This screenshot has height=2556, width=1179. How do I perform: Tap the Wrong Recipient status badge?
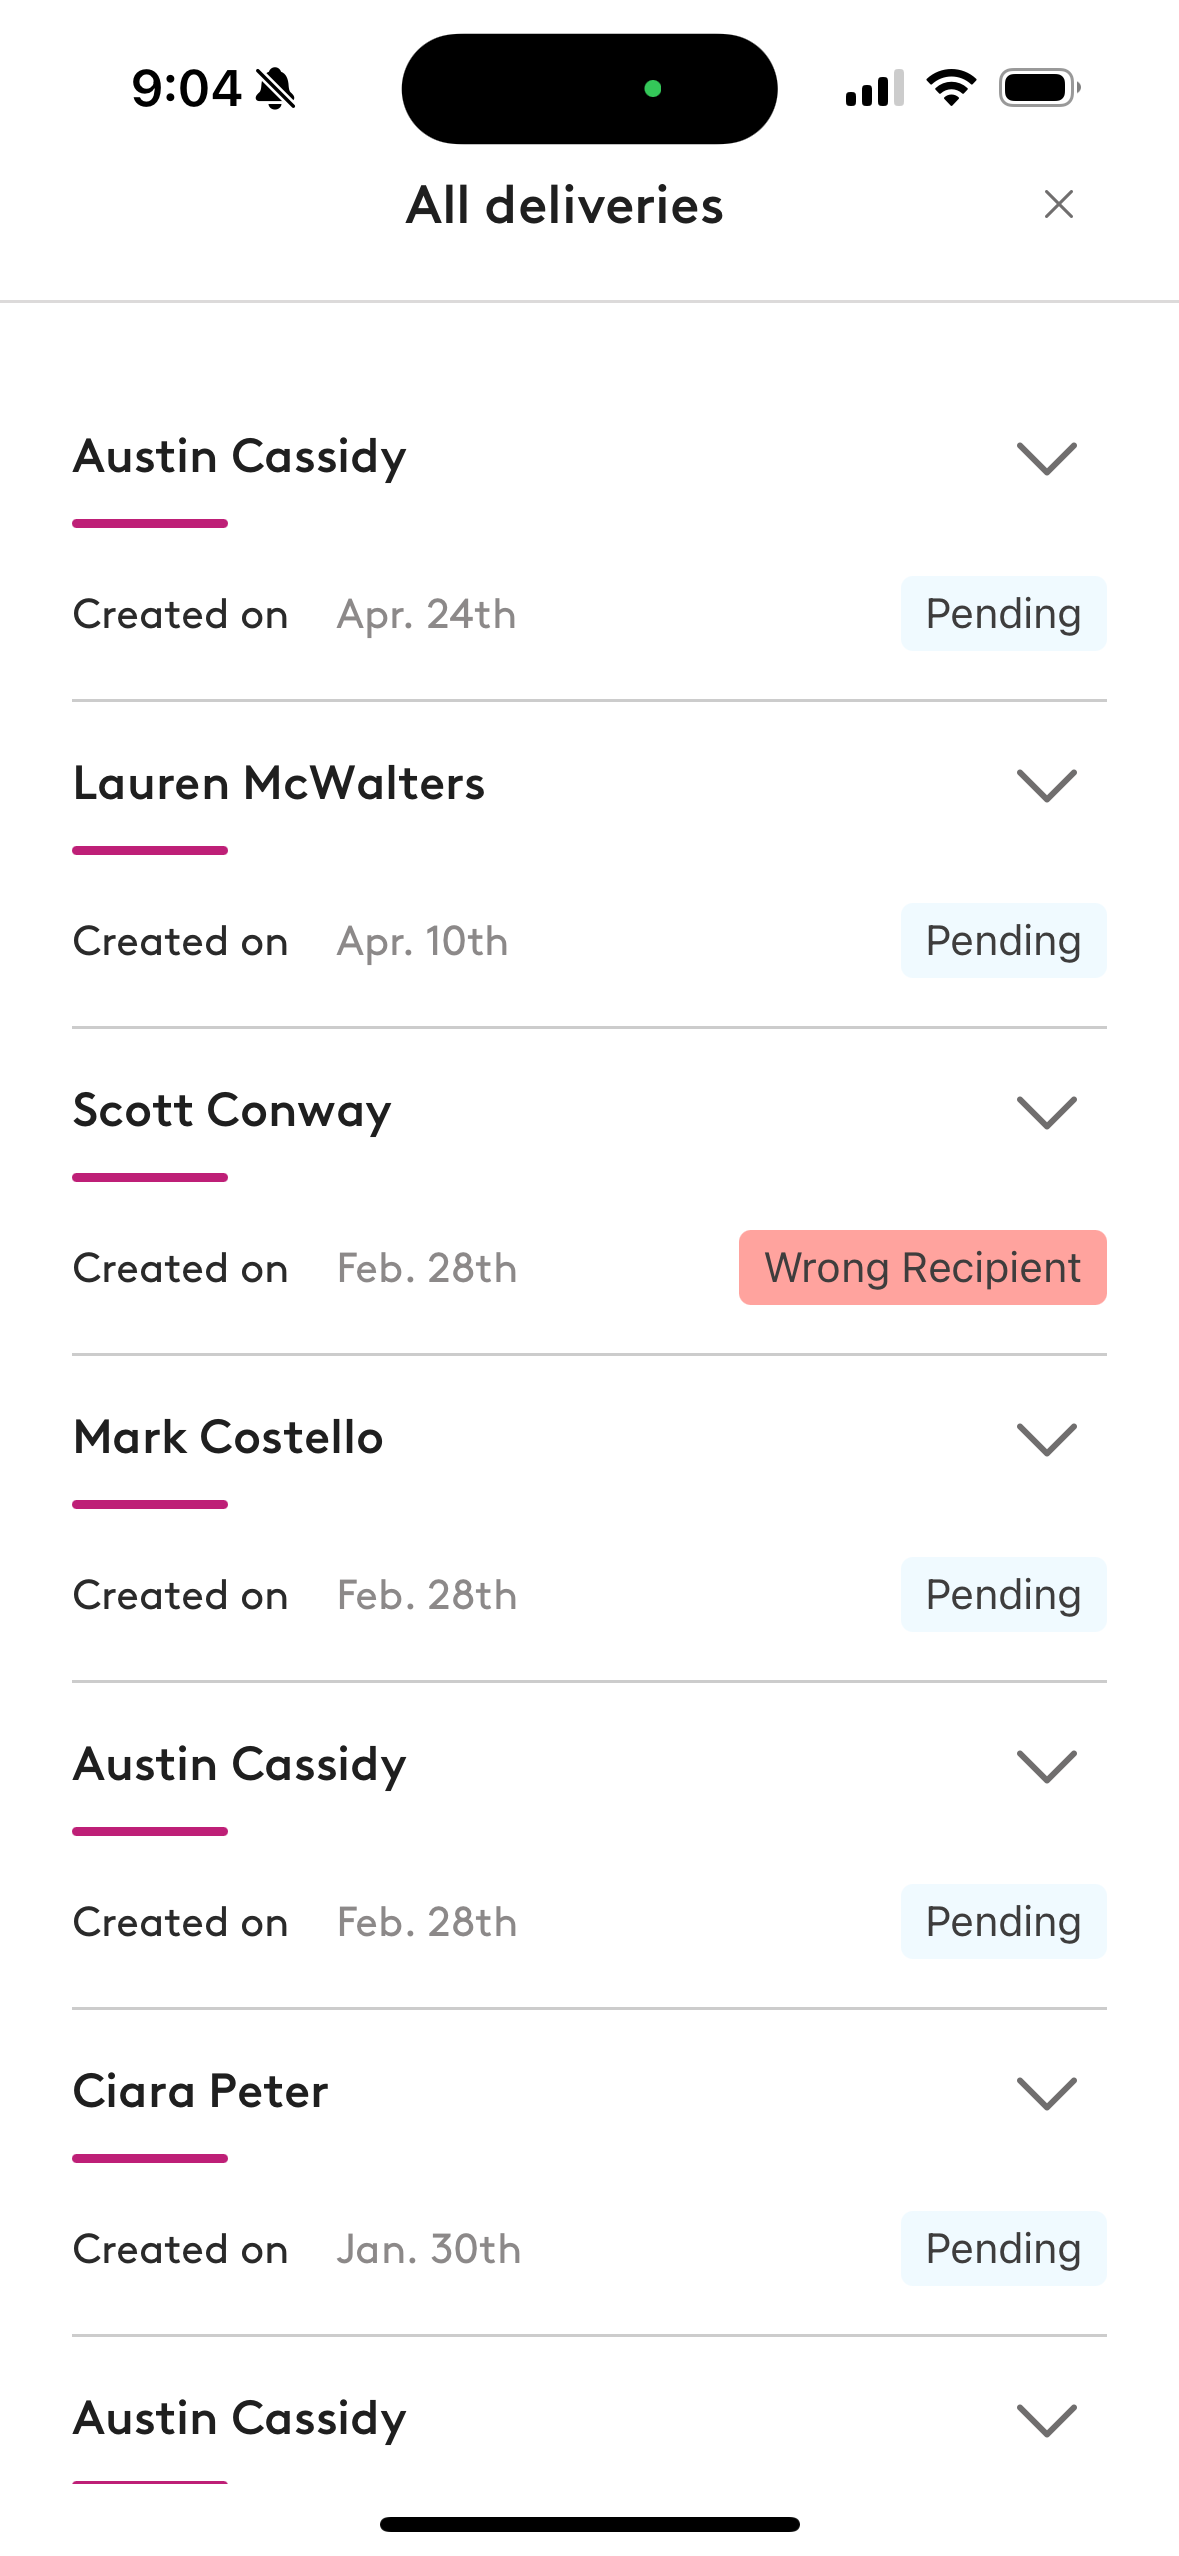922,1267
